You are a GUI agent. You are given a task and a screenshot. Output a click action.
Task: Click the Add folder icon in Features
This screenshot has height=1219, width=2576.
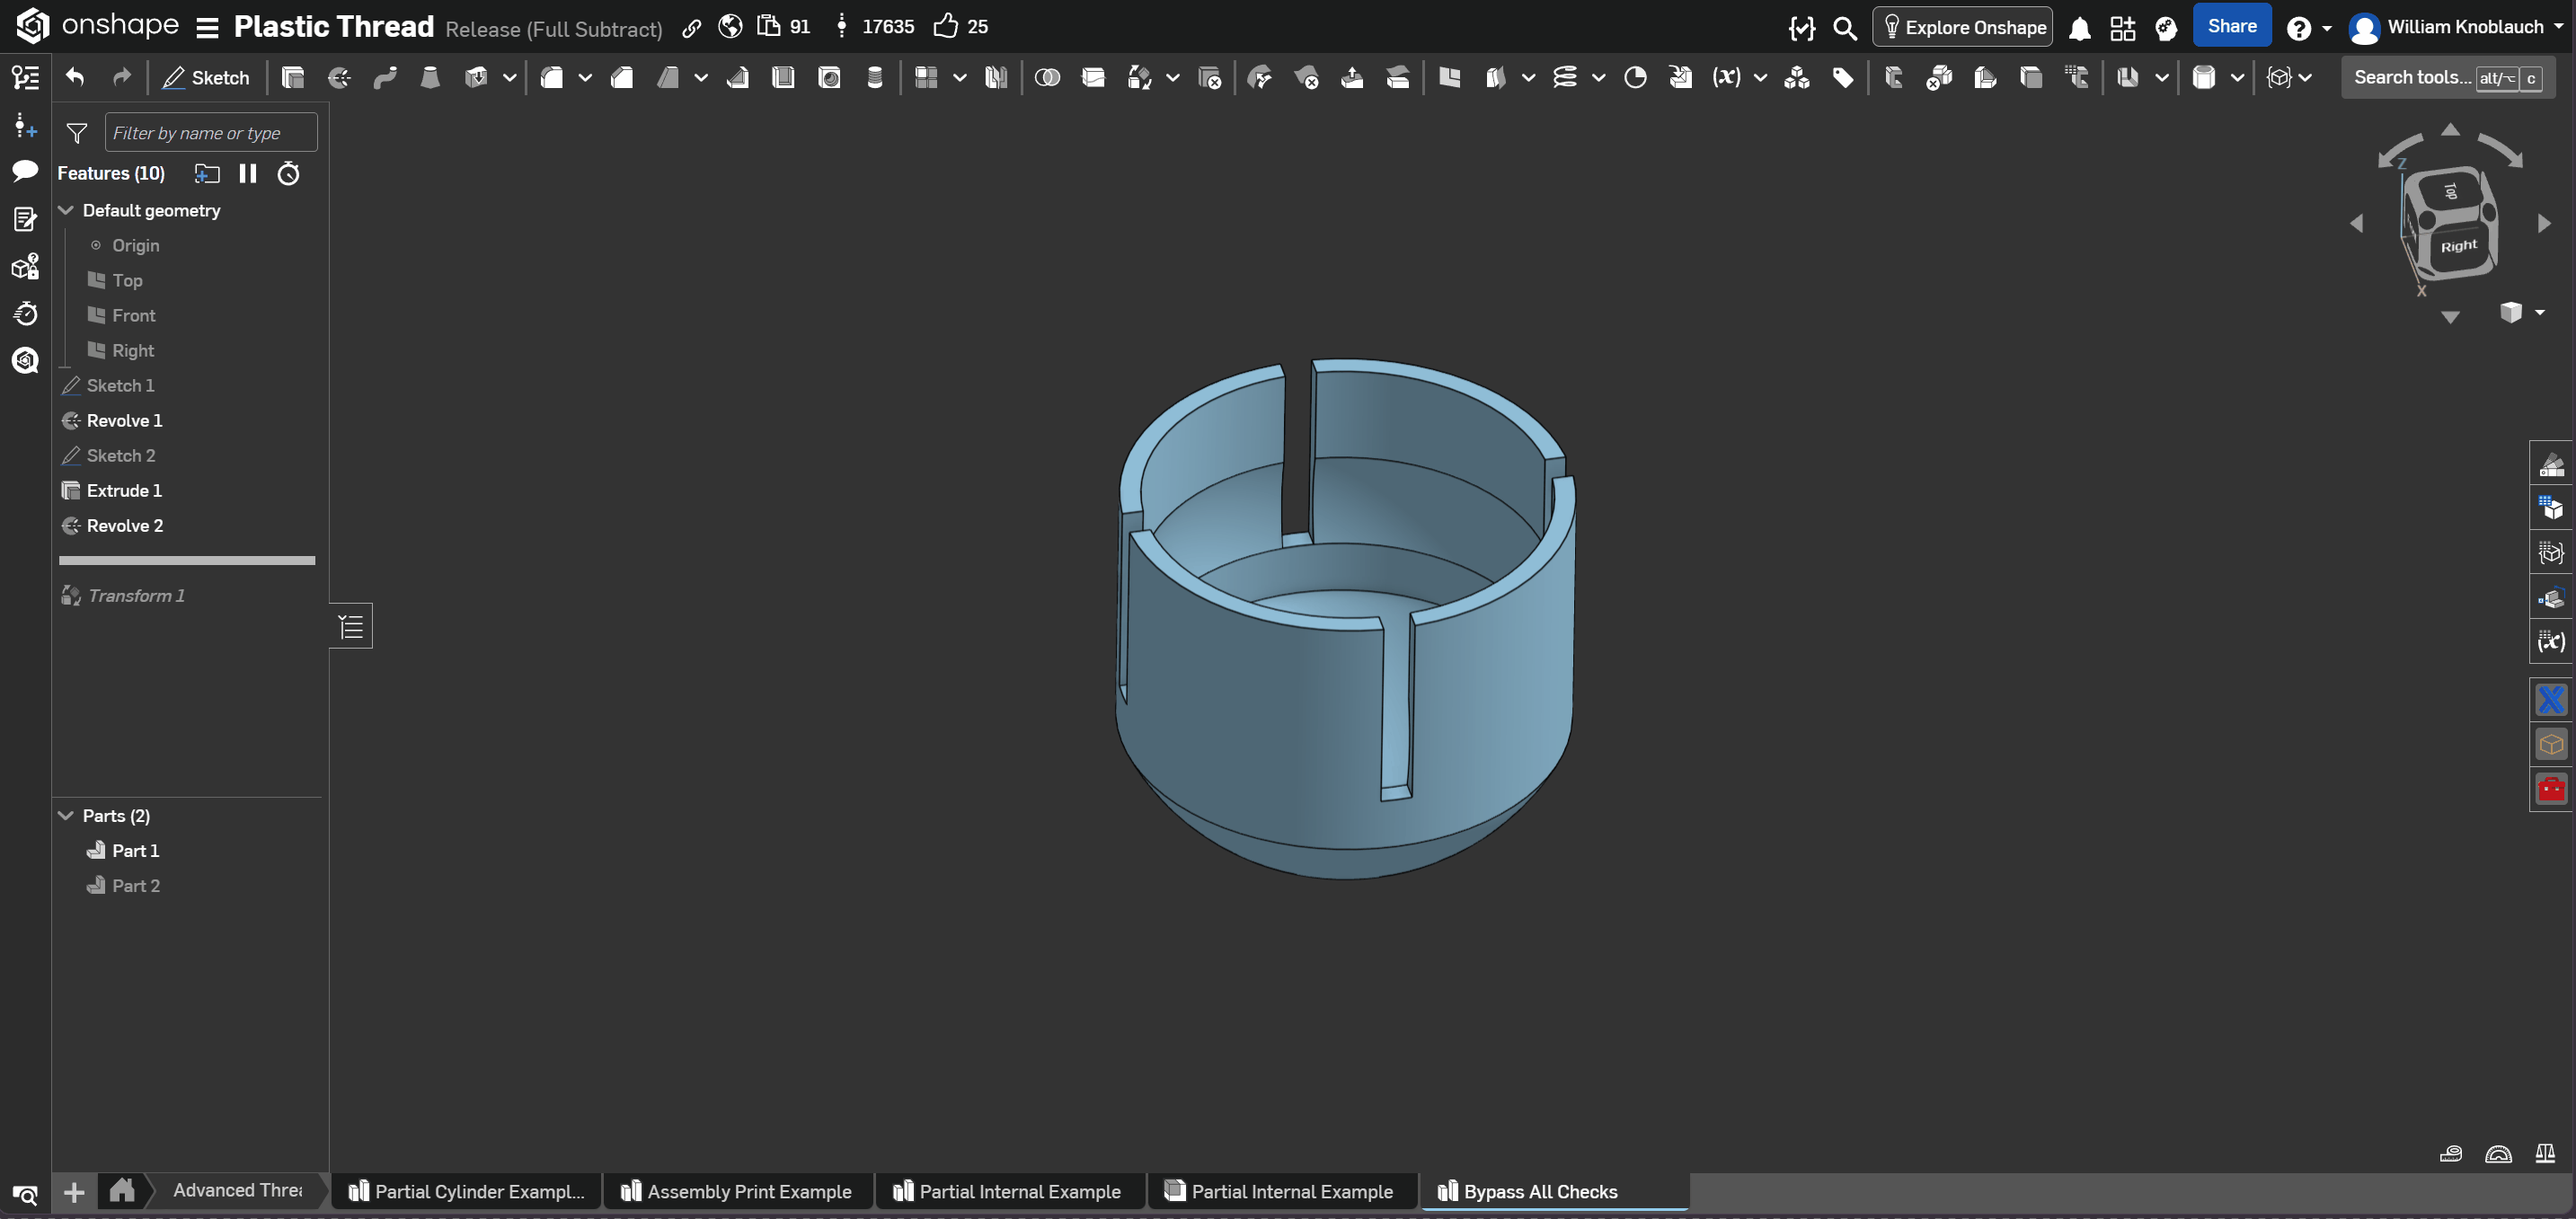(207, 174)
